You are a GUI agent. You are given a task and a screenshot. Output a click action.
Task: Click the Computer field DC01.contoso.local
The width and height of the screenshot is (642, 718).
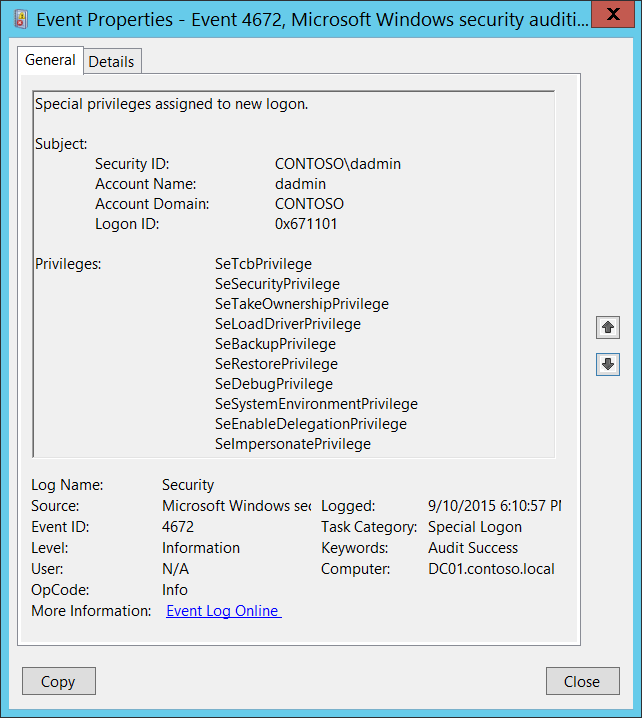(491, 569)
